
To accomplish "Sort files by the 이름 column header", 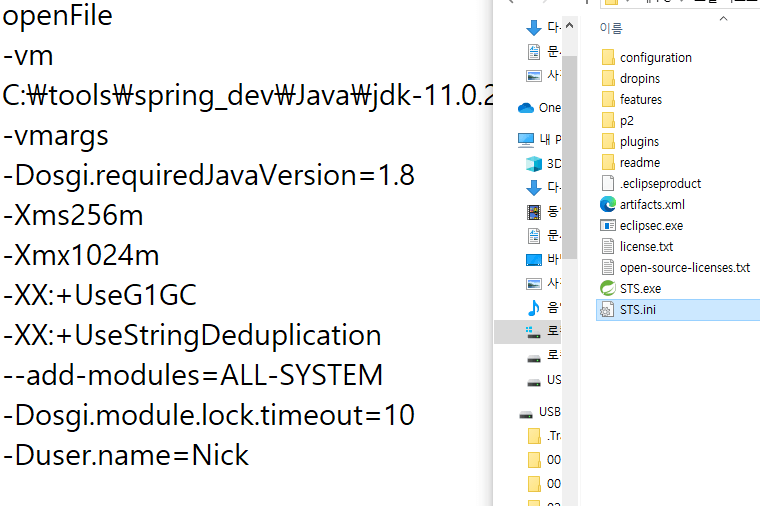I will pos(611,28).
